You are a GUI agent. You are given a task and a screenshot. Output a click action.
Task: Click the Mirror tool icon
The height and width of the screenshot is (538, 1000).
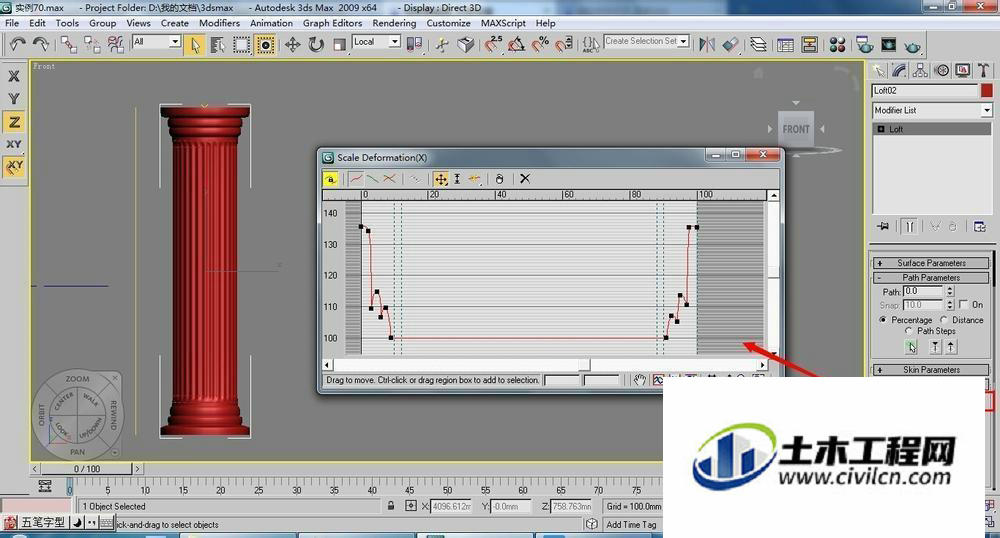click(707, 44)
